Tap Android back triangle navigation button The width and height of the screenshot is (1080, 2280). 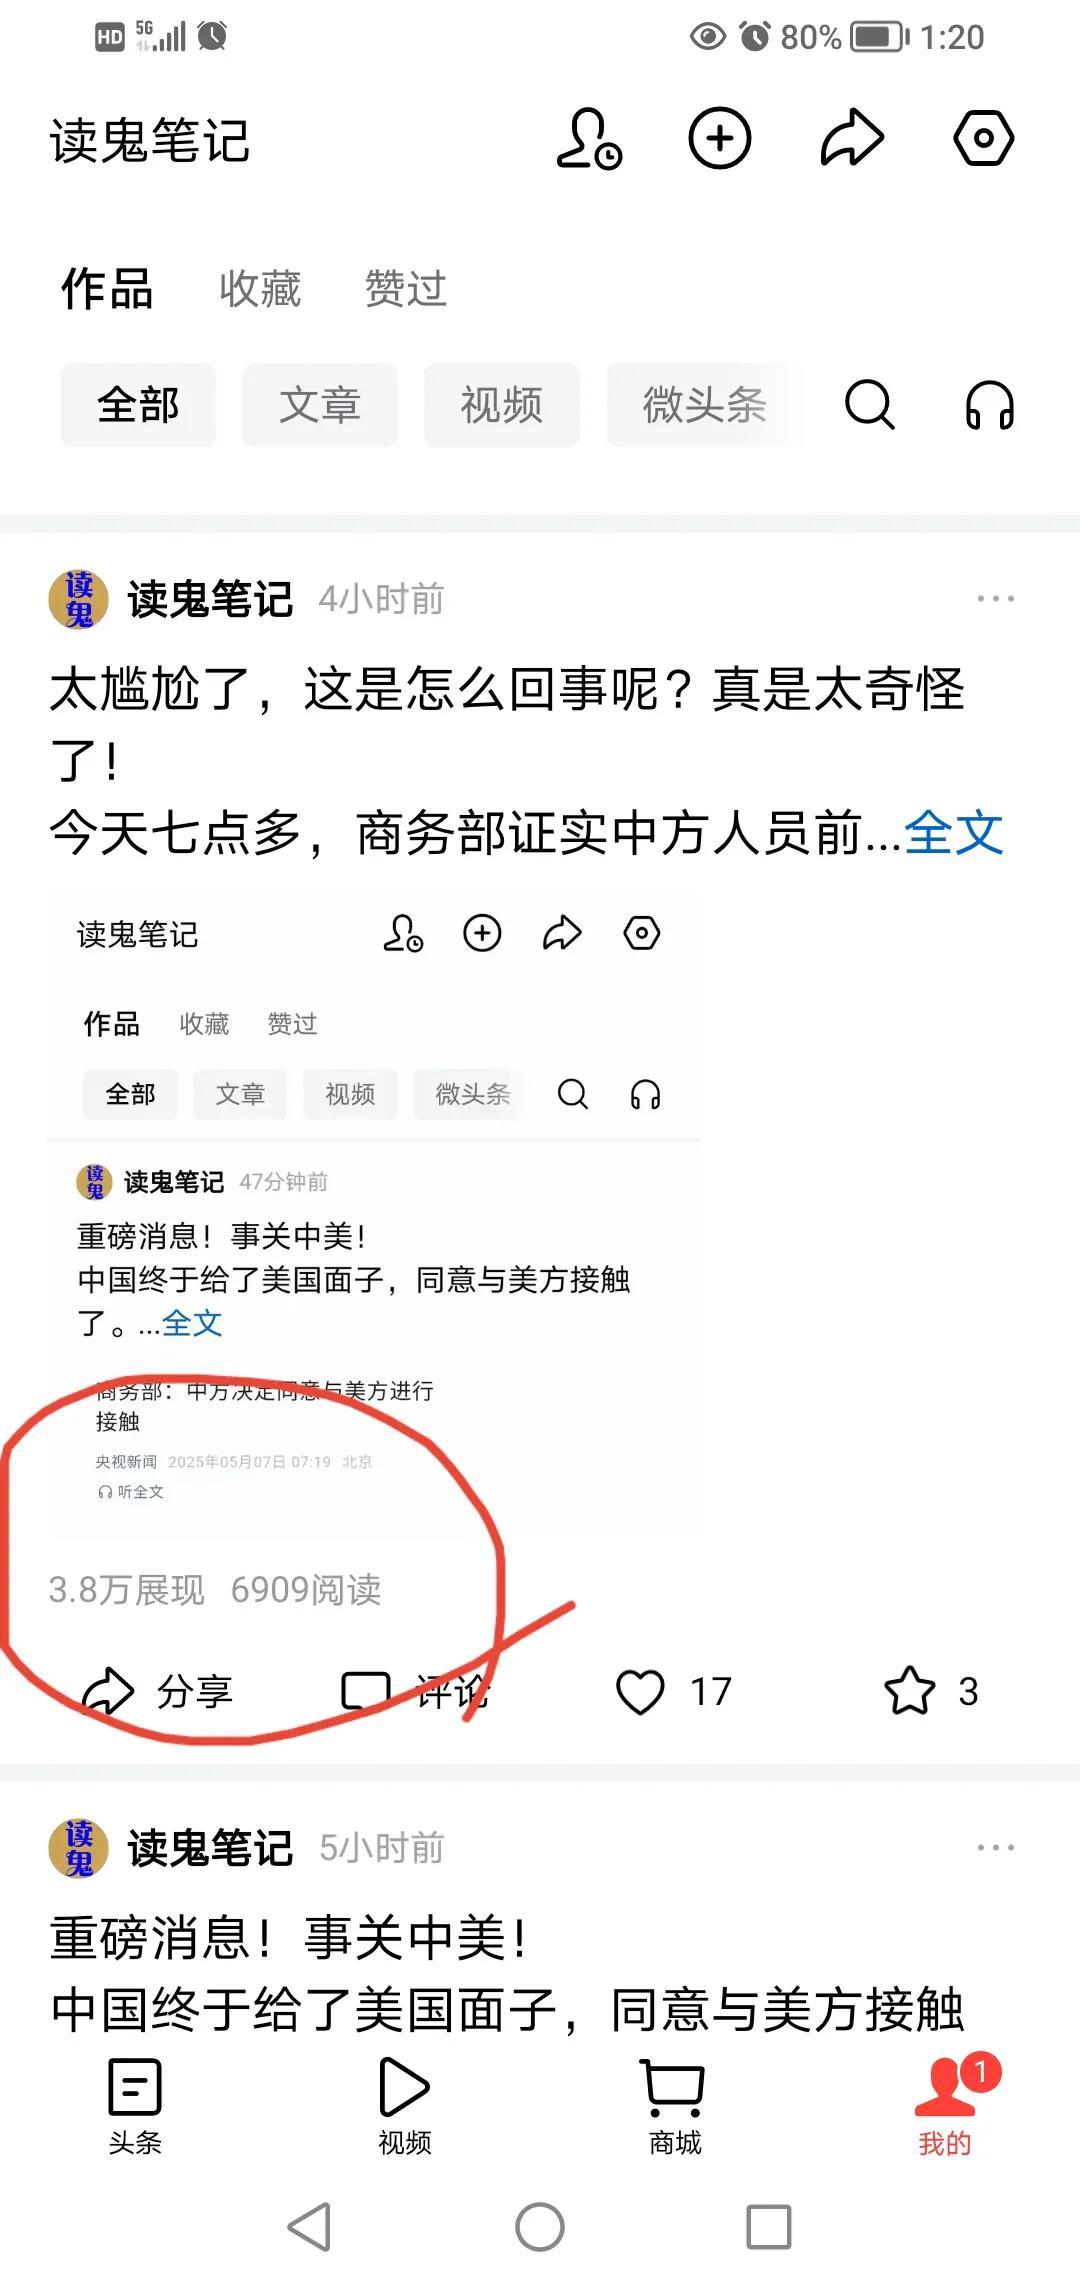click(x=310, y=2227)
